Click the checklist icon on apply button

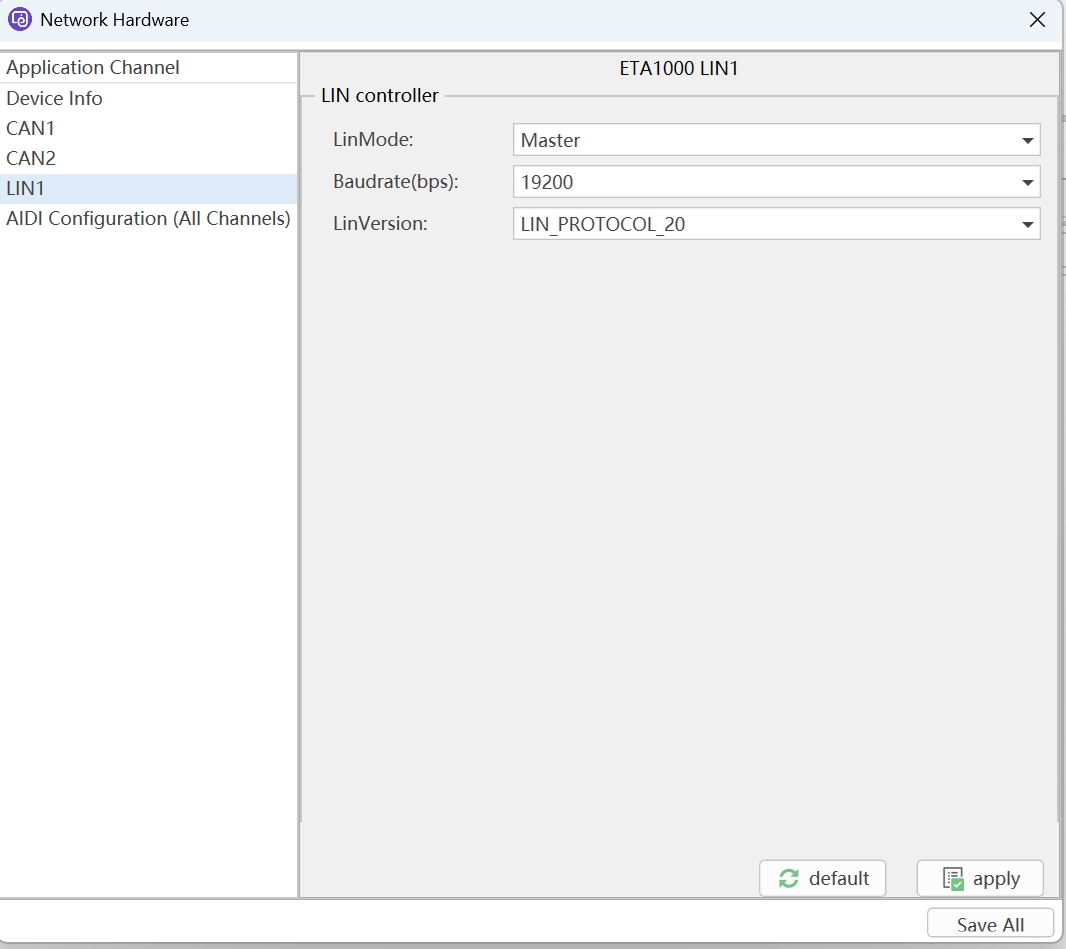point(953,879)
